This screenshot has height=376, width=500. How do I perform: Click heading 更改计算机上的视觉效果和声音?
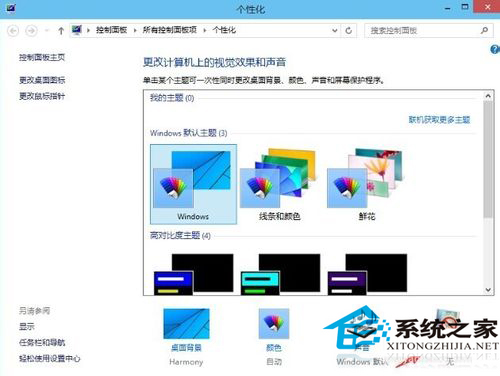point(214,62)
